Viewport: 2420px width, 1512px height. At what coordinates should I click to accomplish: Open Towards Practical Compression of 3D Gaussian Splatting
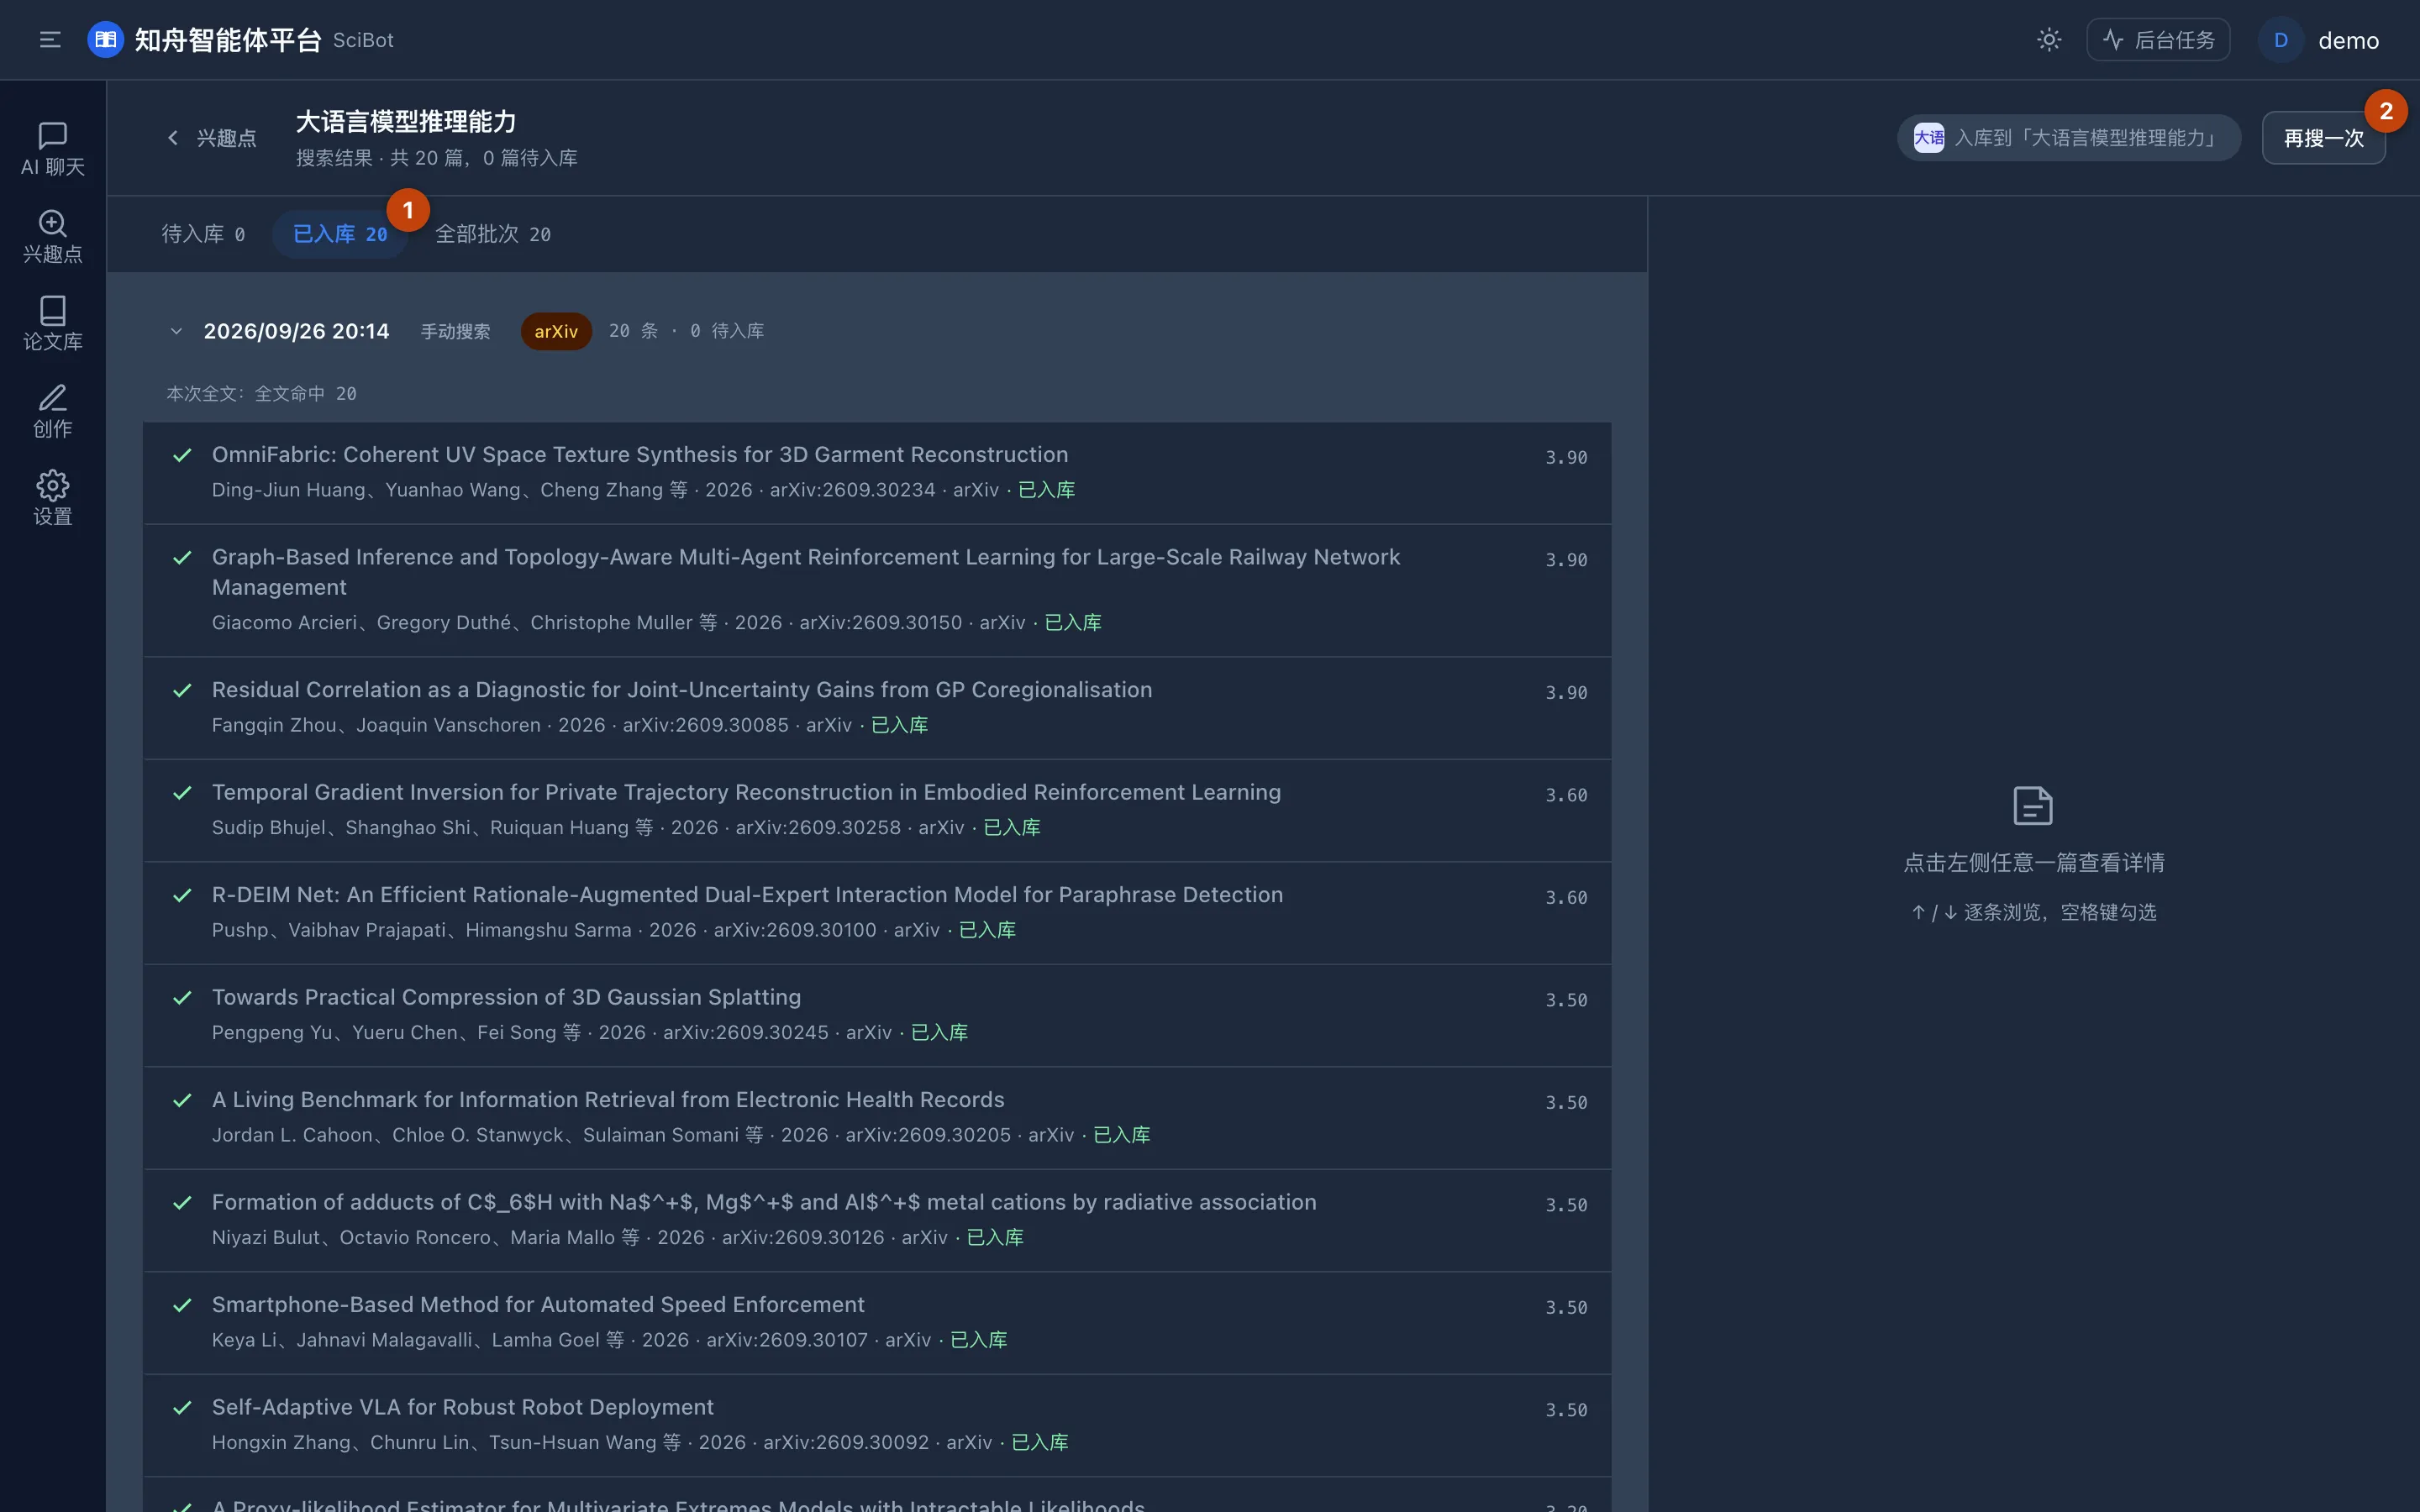click(876, 1016)
